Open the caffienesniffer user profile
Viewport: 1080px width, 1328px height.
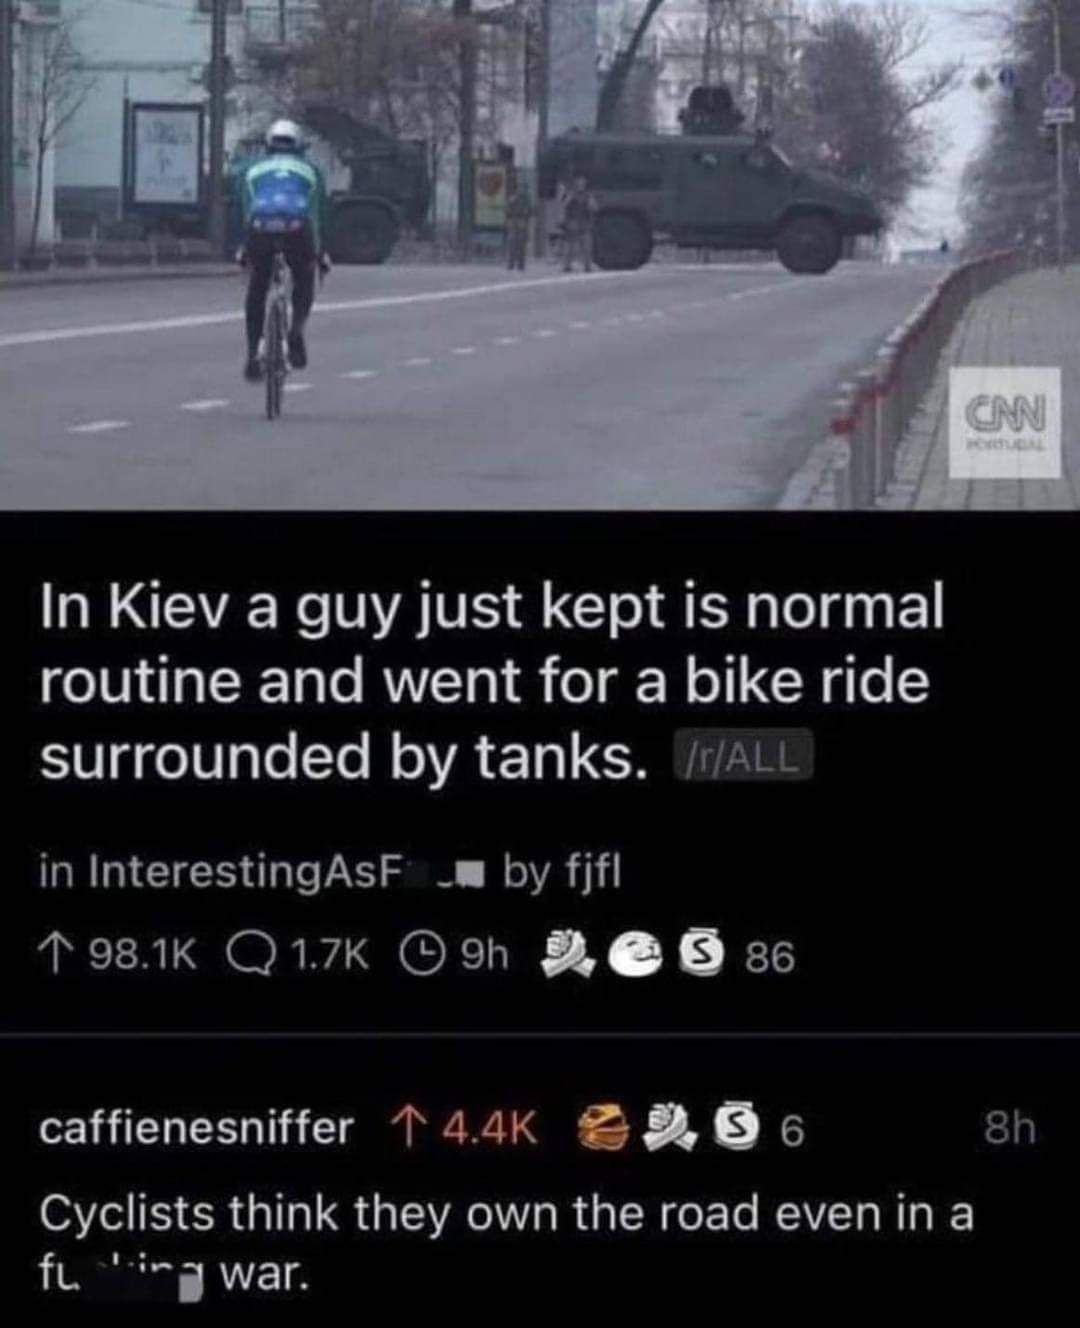pos(196,1128)
